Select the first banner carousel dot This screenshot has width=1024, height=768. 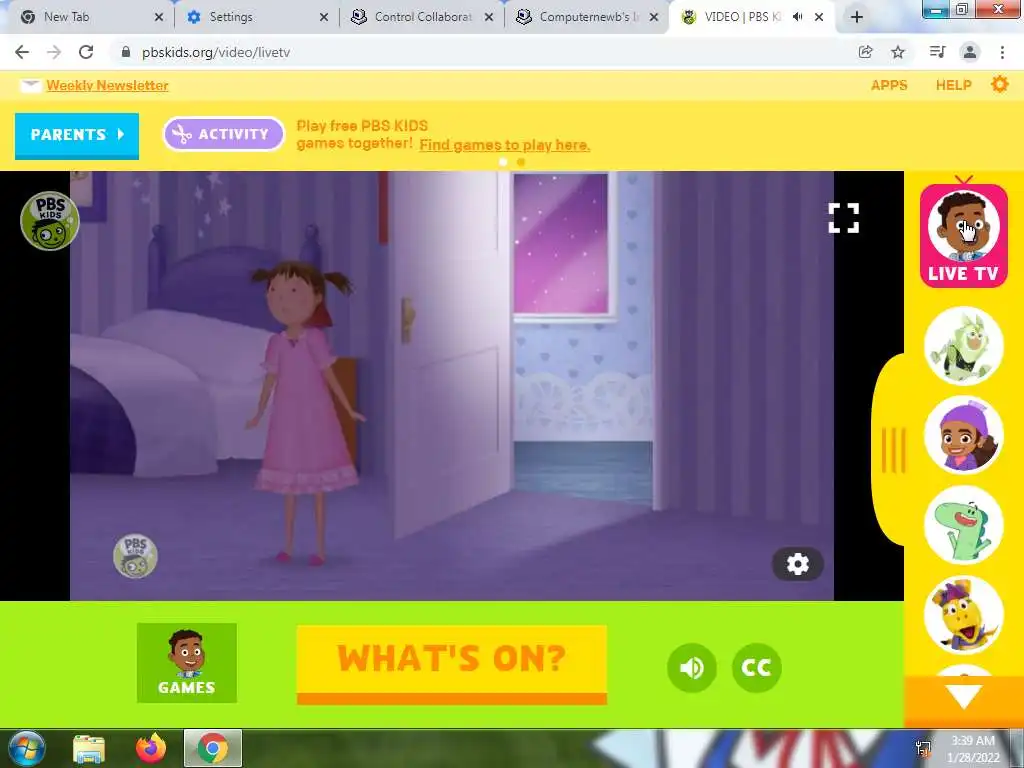[x=503, y=162]
